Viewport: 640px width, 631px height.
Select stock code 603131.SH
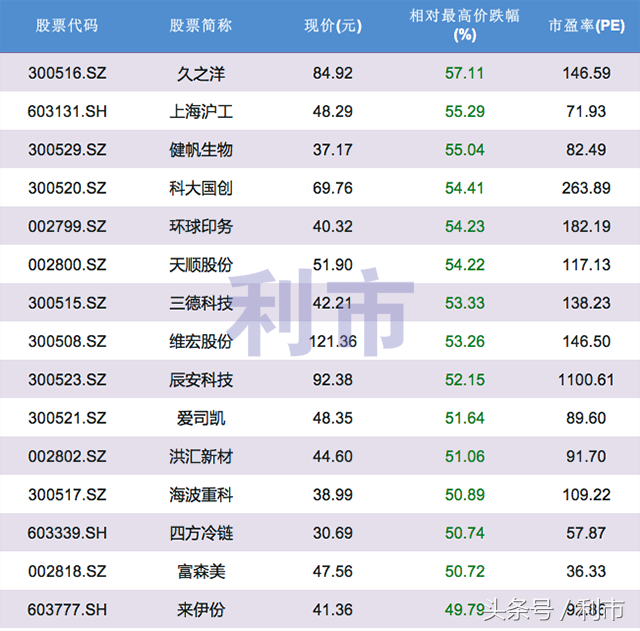(67, 111)
